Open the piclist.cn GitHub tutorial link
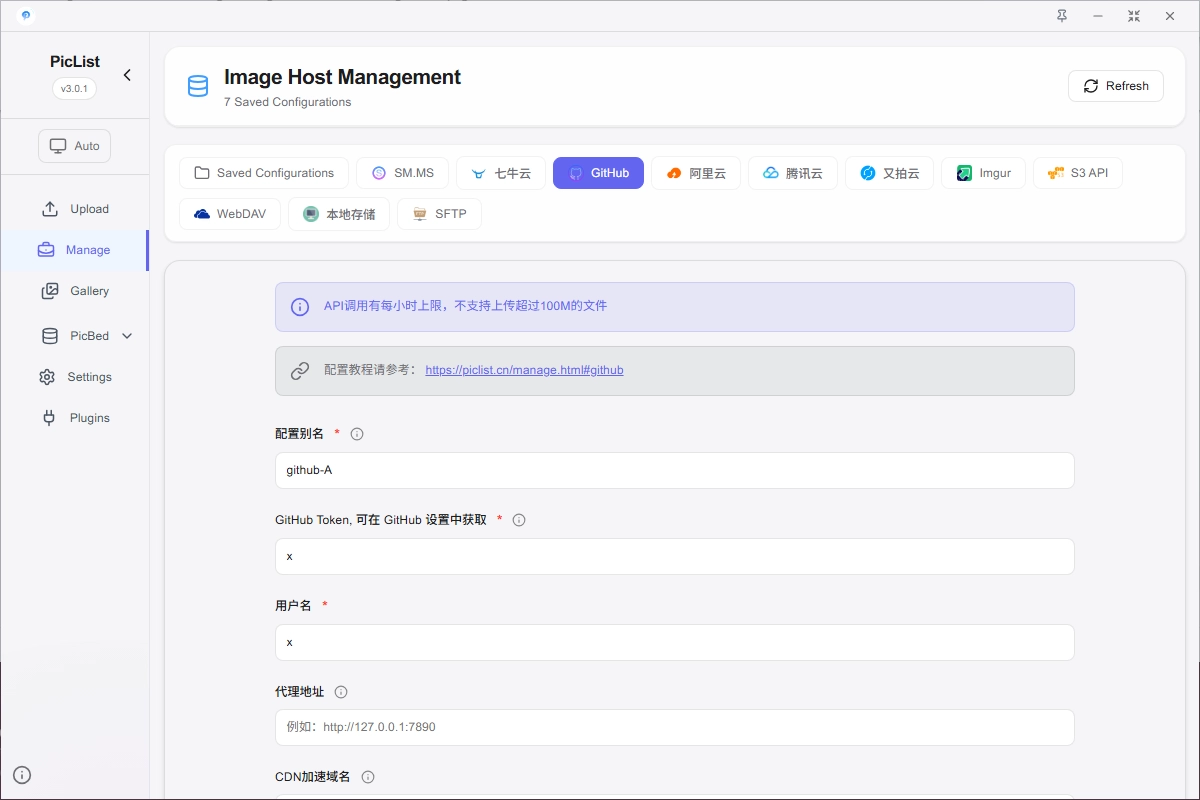Screen dimensions: 1200x800 tap(524, 370)
